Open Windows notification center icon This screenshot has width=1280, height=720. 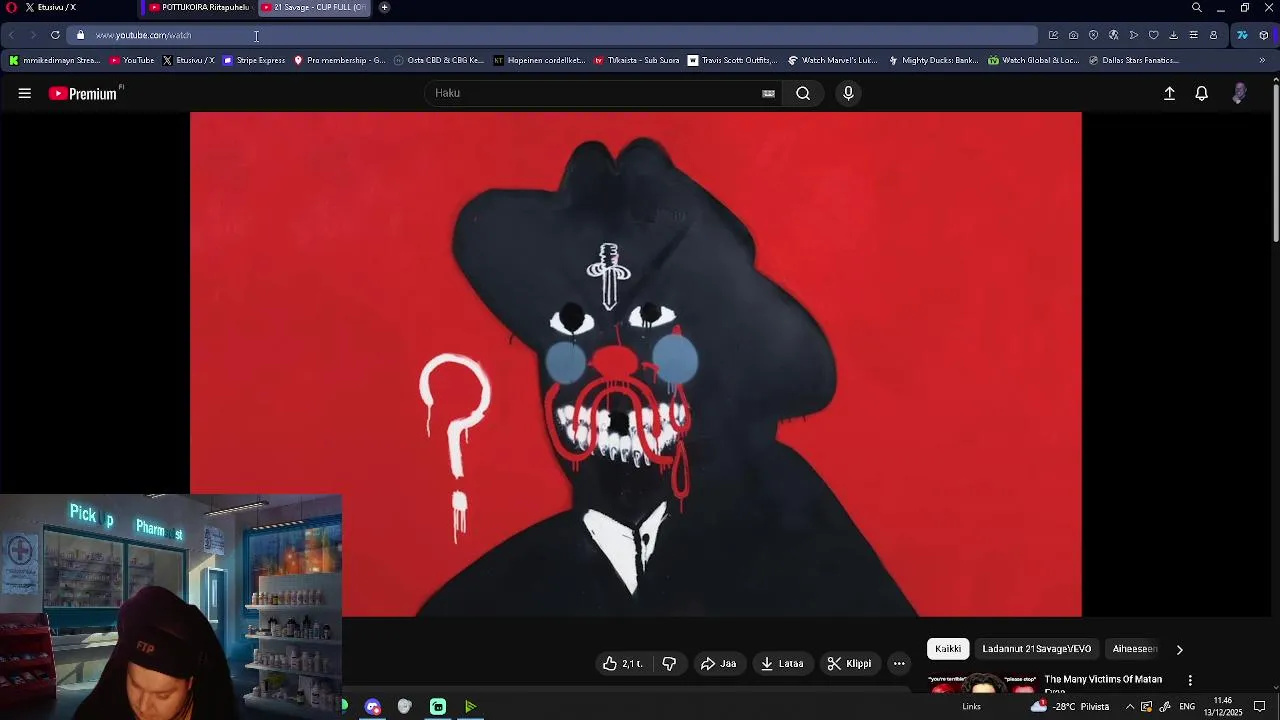click(x=1260, y=707)
